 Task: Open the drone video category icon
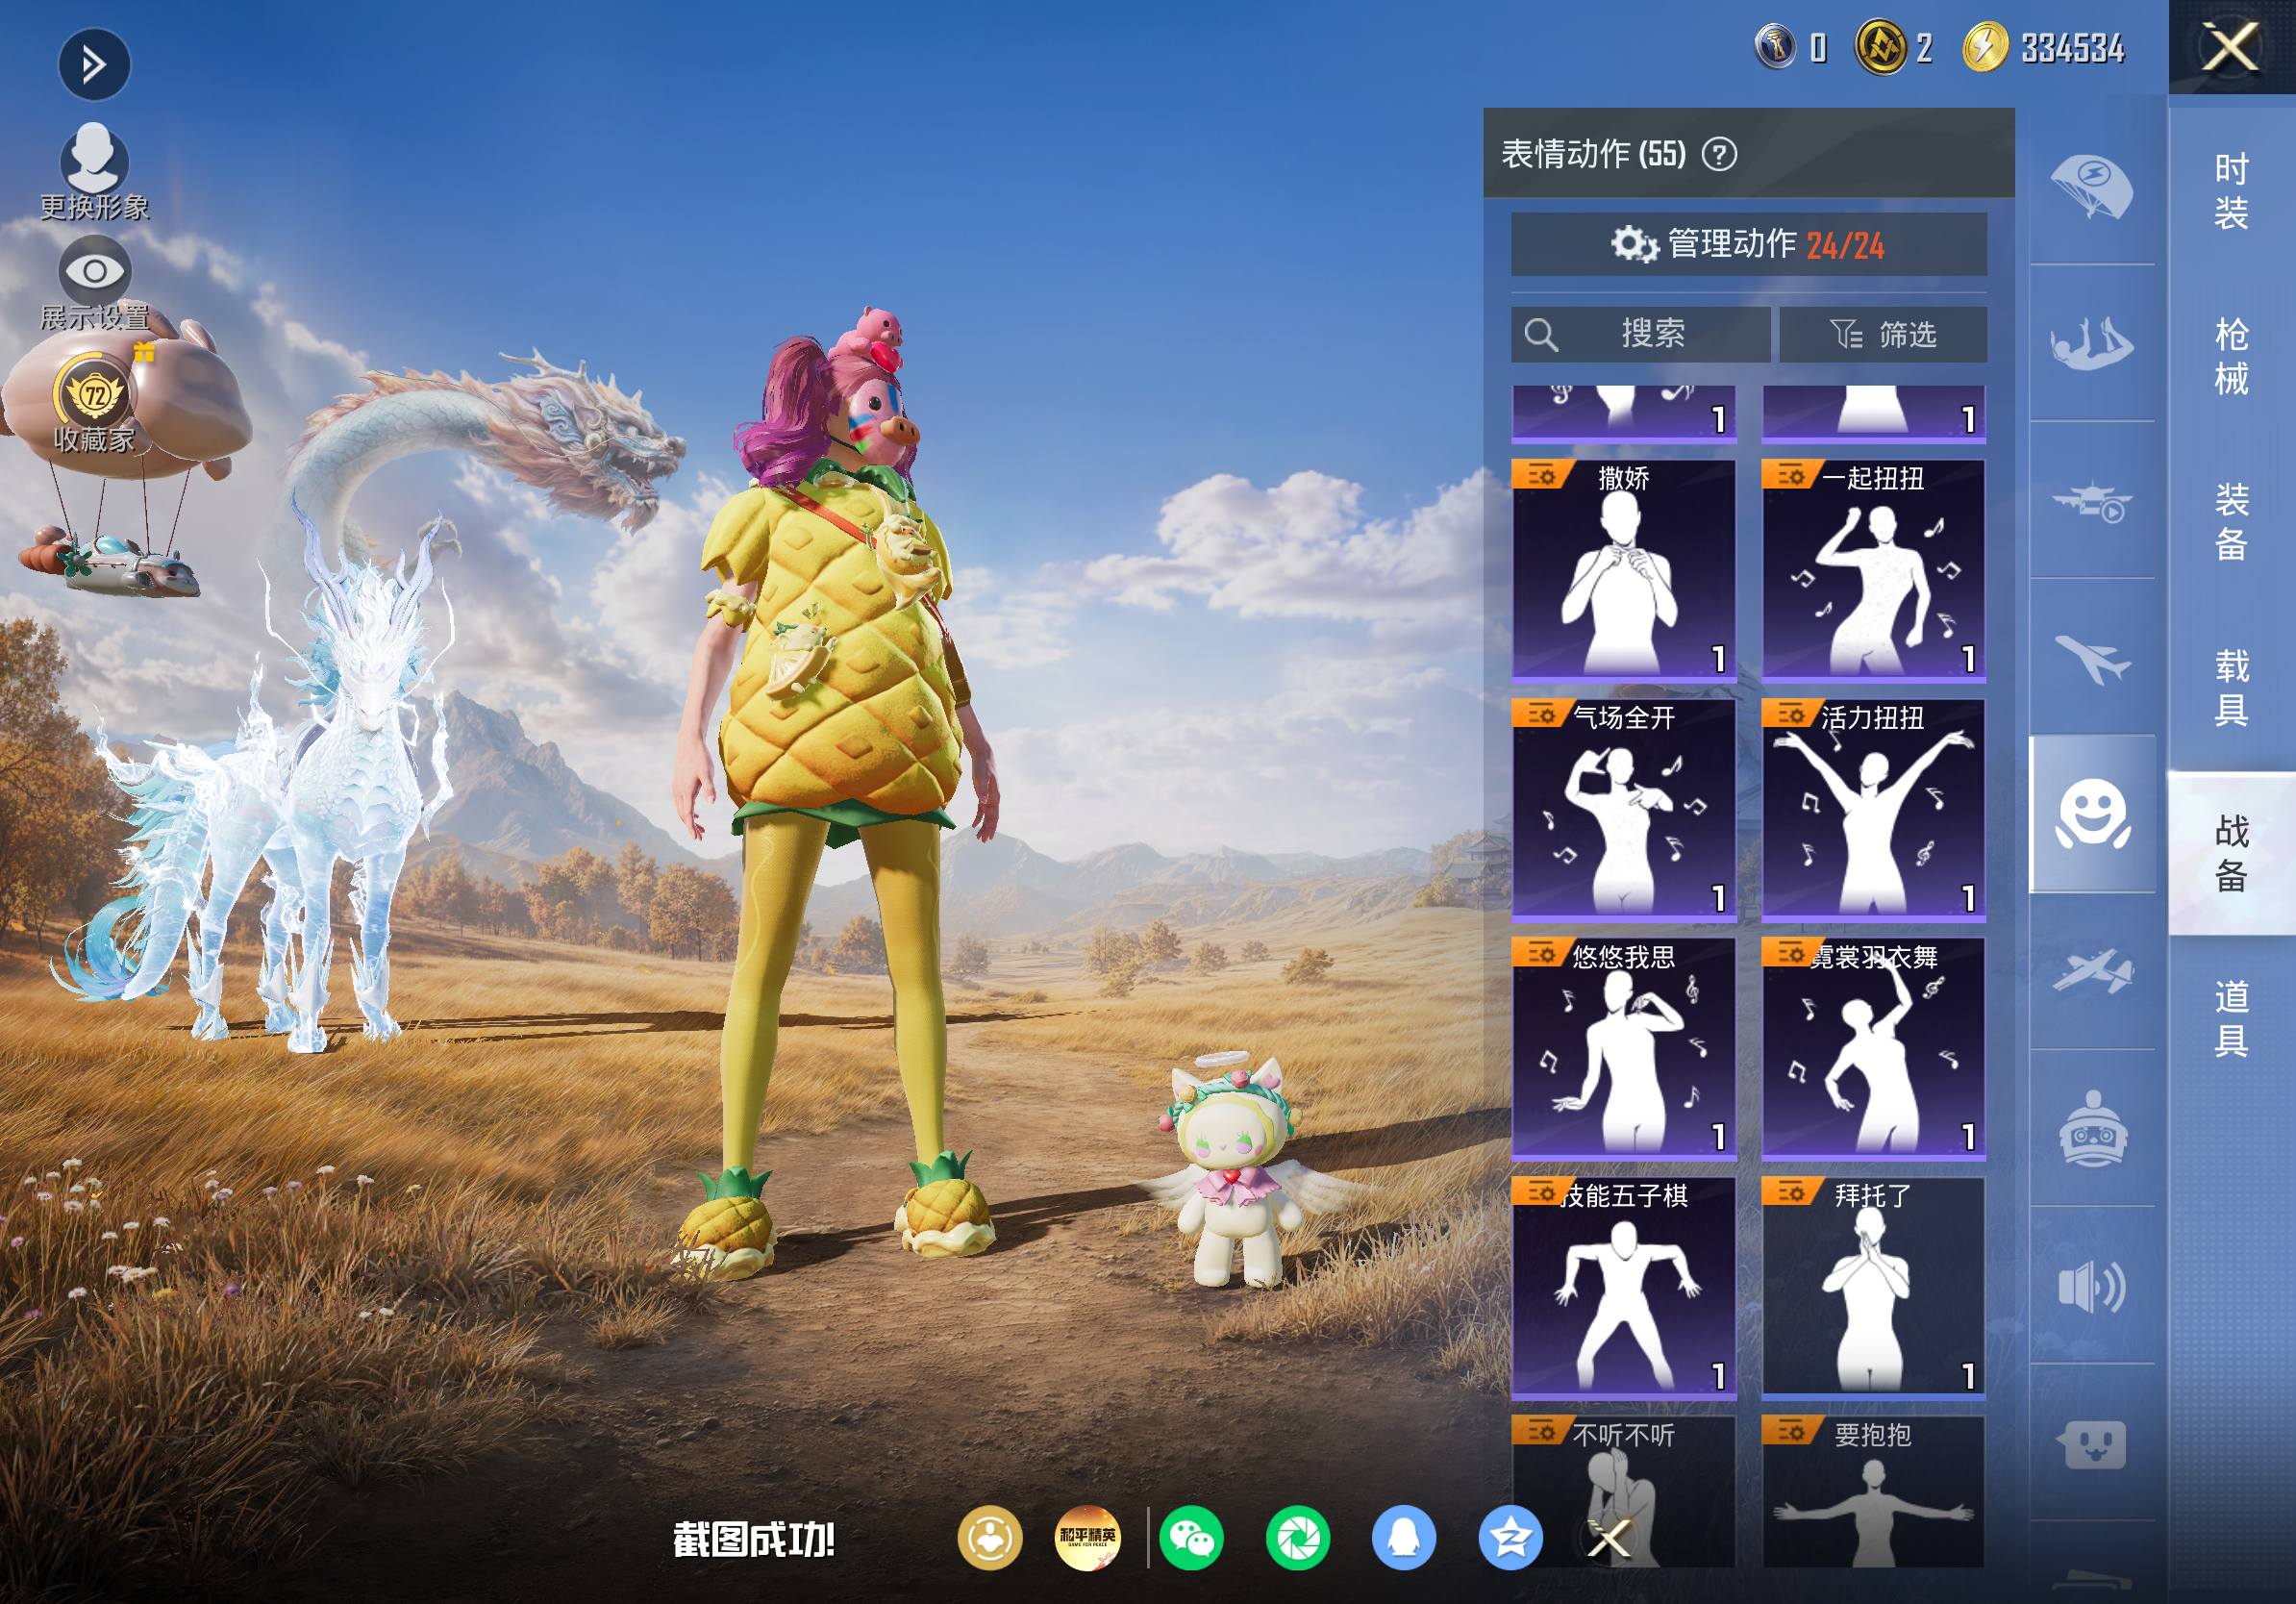click(x=2091, y=500)
